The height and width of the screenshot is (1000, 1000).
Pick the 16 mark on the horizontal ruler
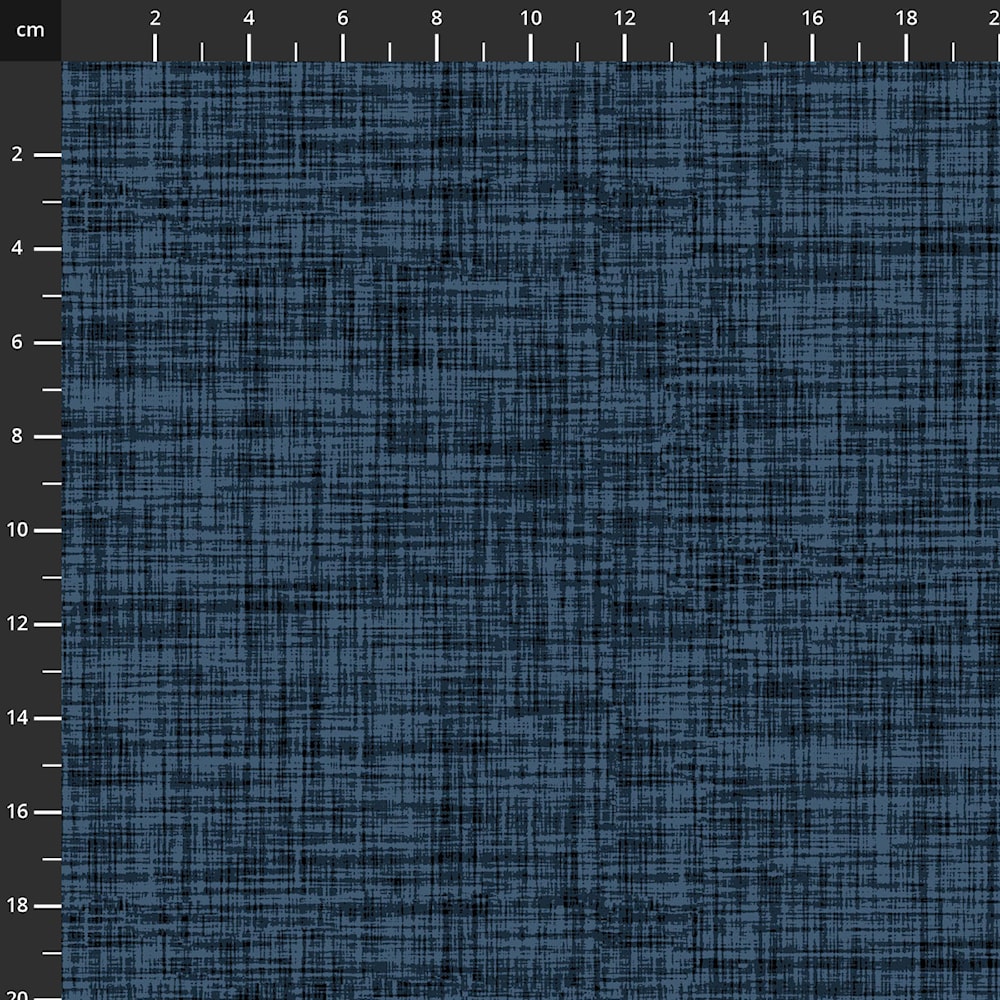[x=812, y=18]
